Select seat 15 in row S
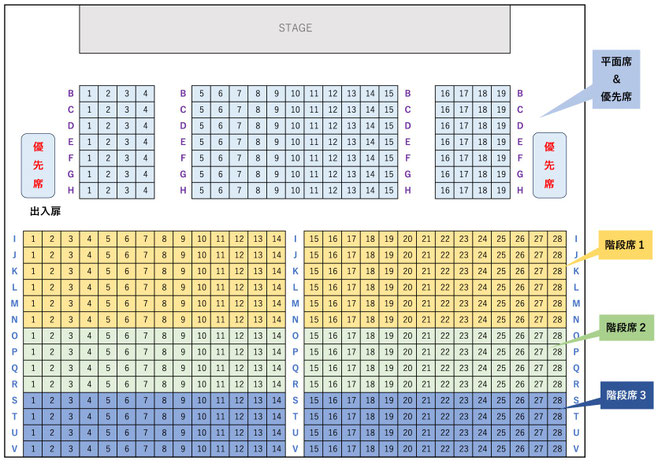Viewport: 658px width, 464px height. (314, 399)
